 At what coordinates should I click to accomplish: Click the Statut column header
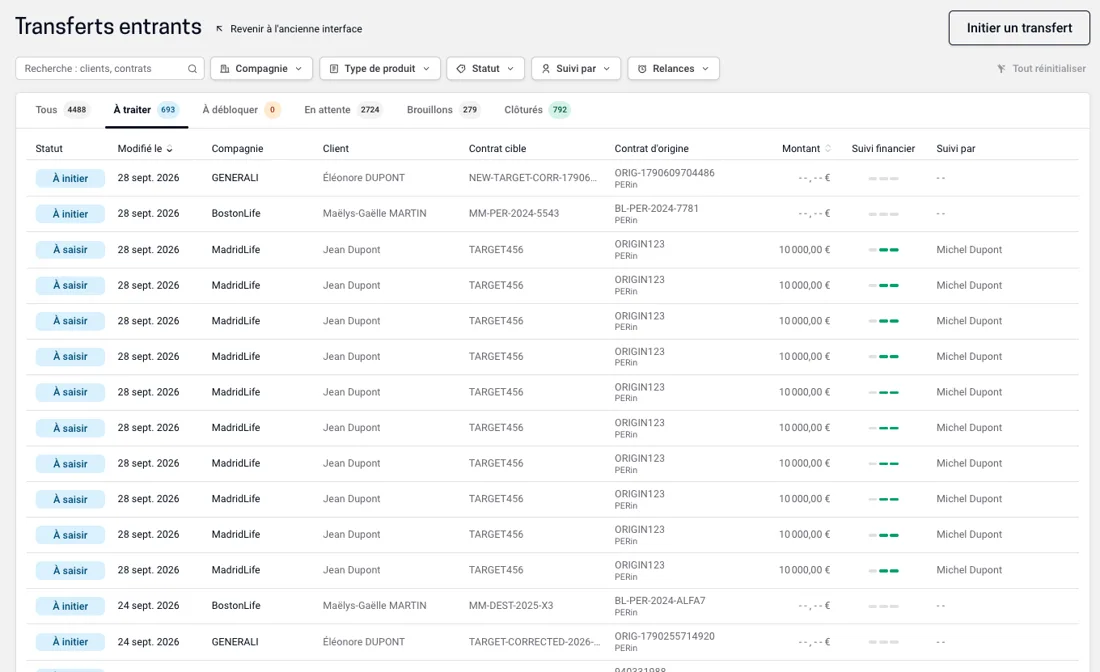pos(49,149)
